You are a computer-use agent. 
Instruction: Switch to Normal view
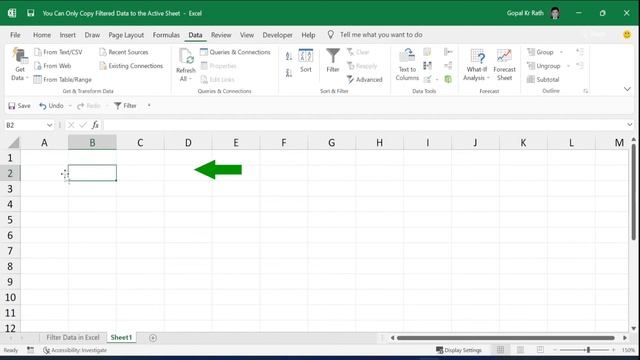[x=500, y=350]
